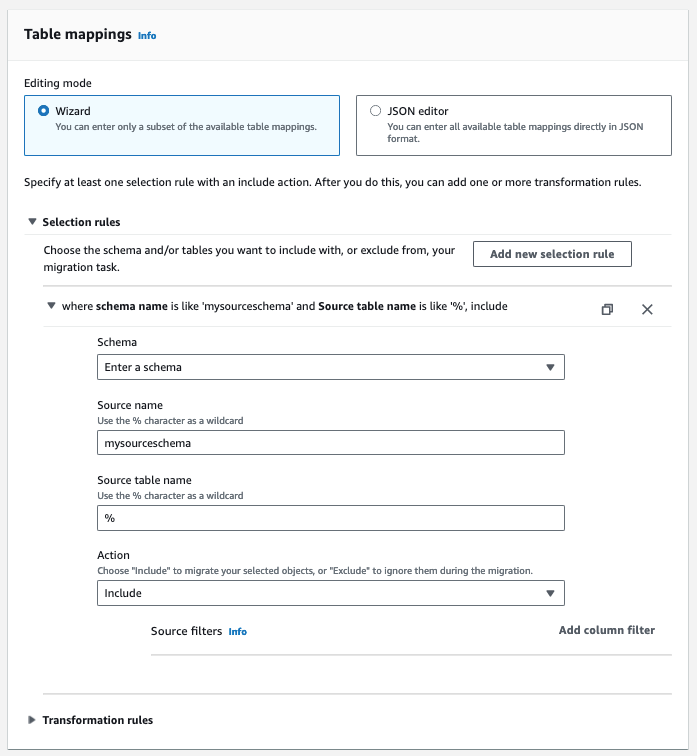Focus the Source name field
697x756 pixels.
(330, 442)
